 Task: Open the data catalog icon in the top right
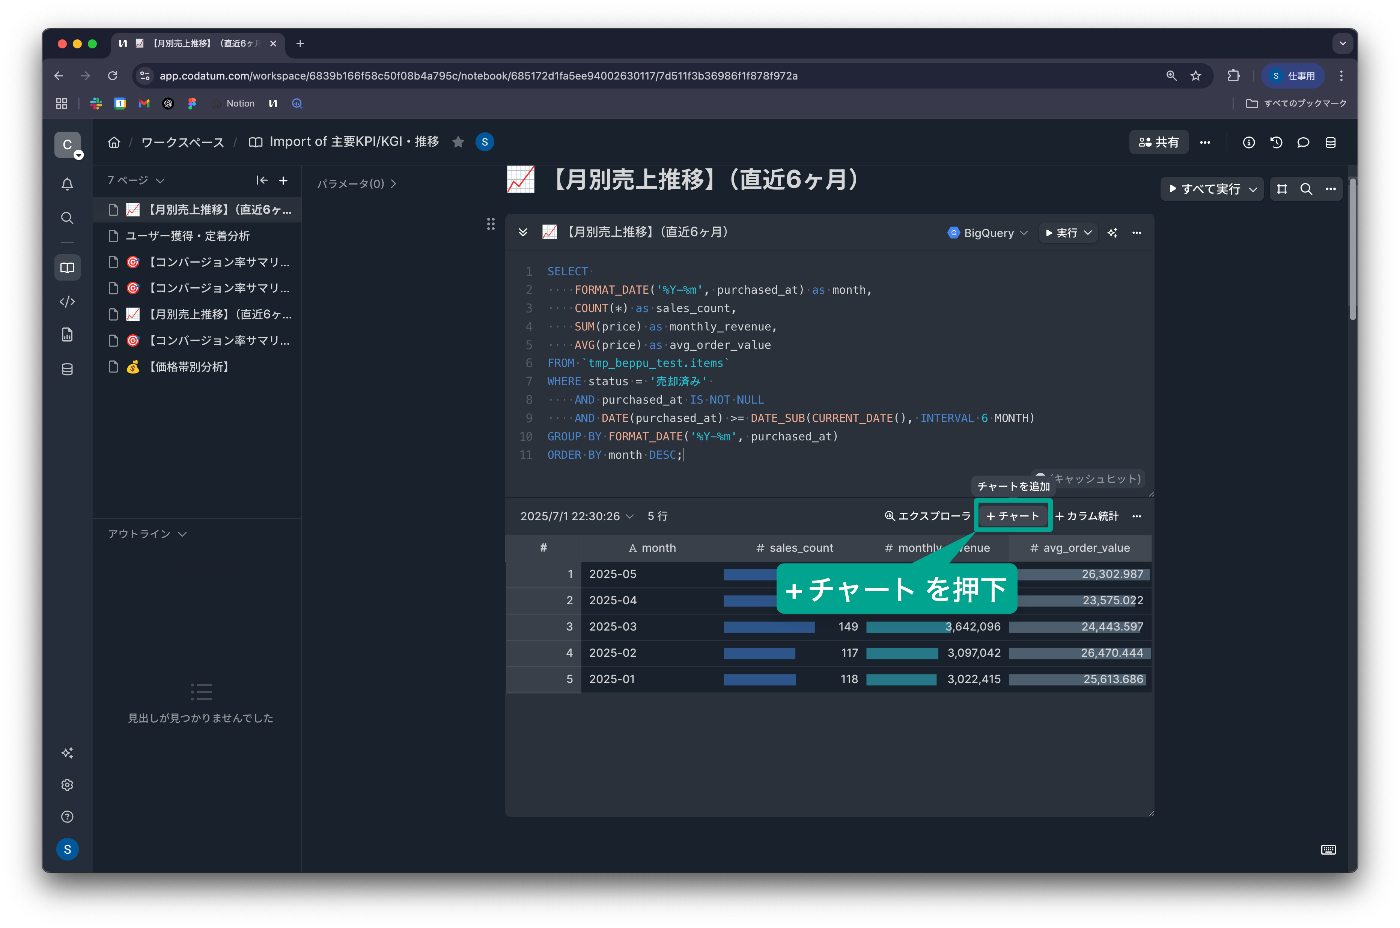click(x=1330, y=142)
